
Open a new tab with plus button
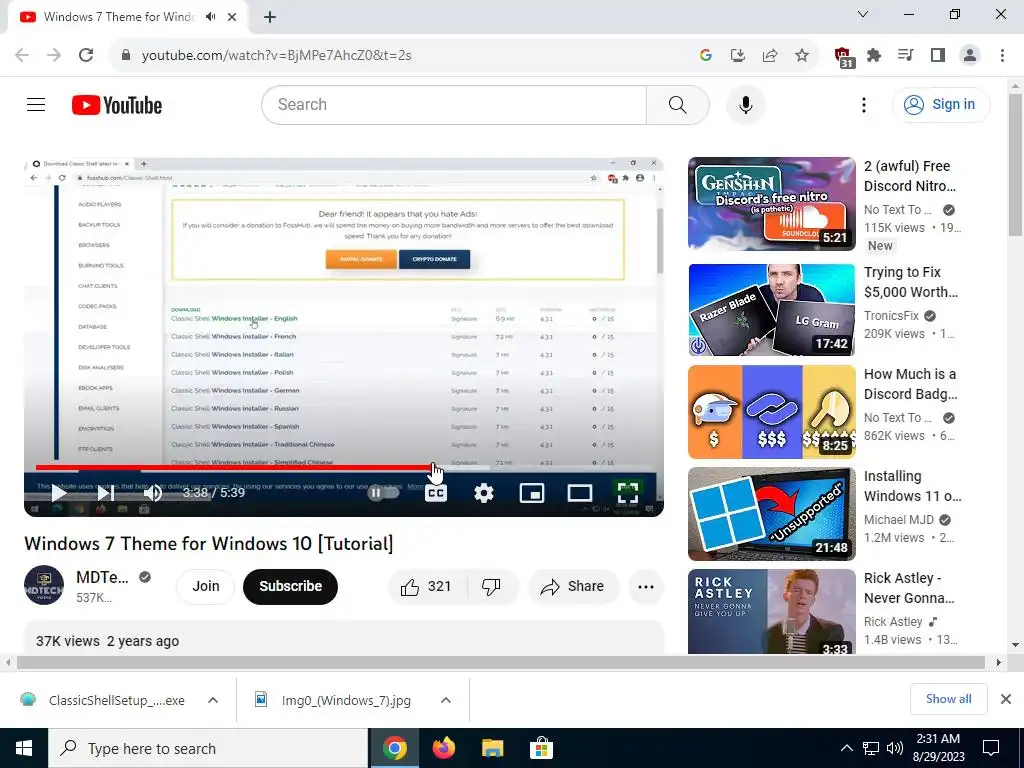(270, 18)
